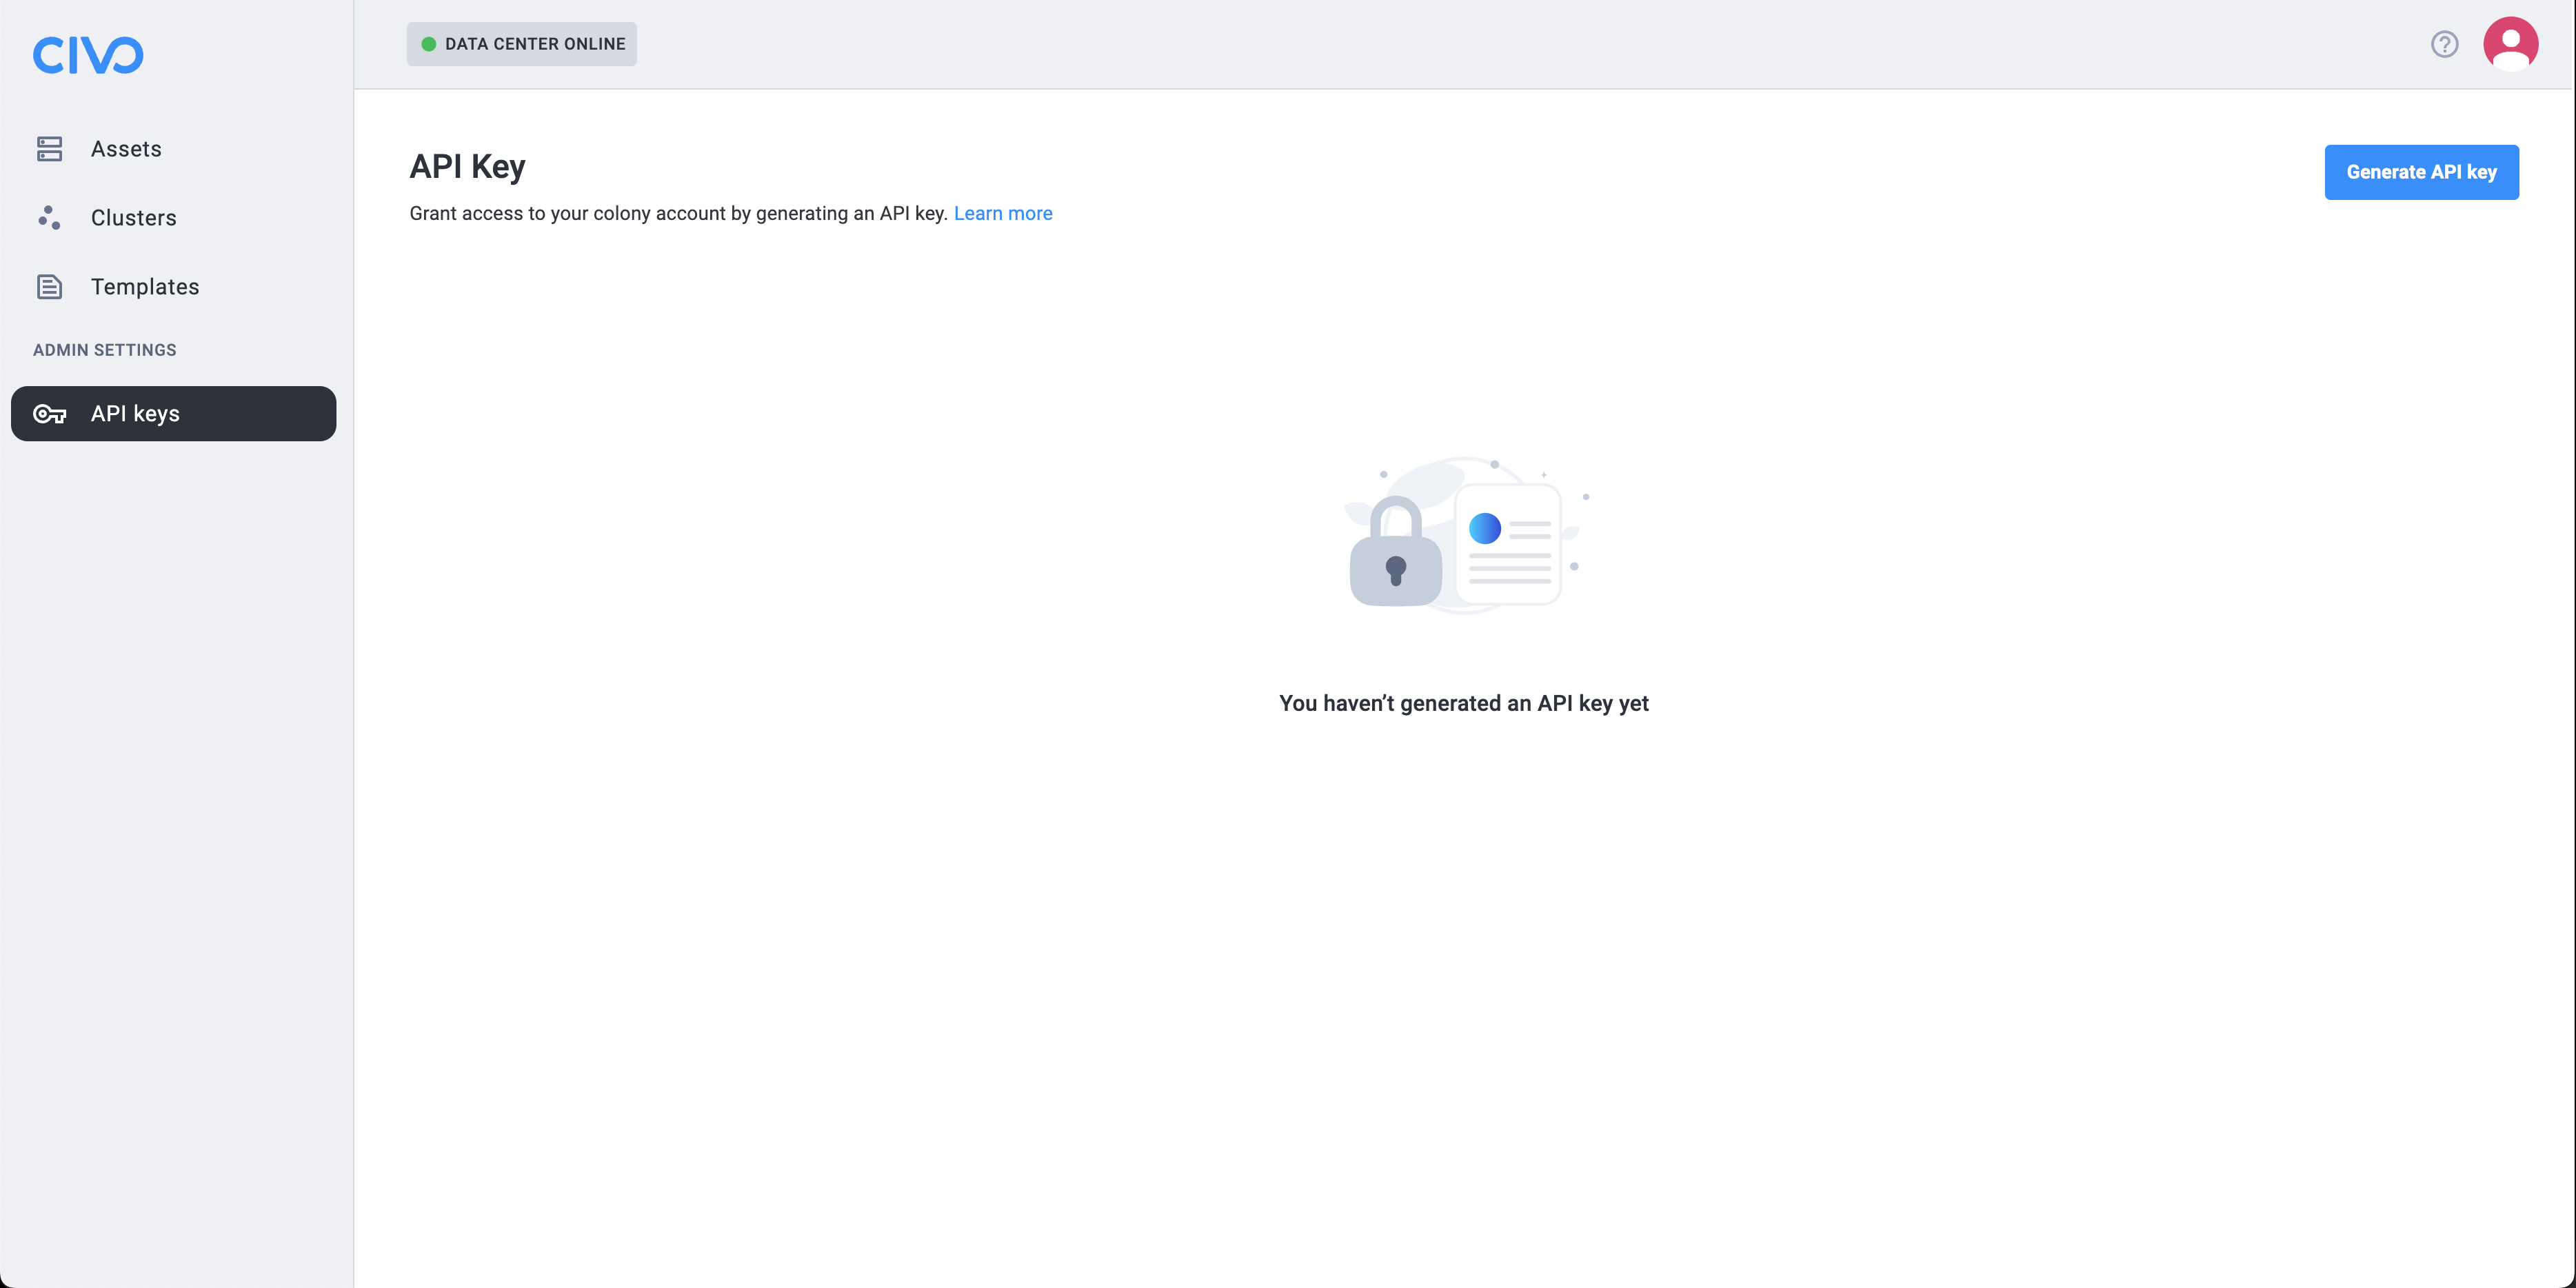Click the API keys key icon
The width and height of the screenshot is (2576, 1288).
50,414
